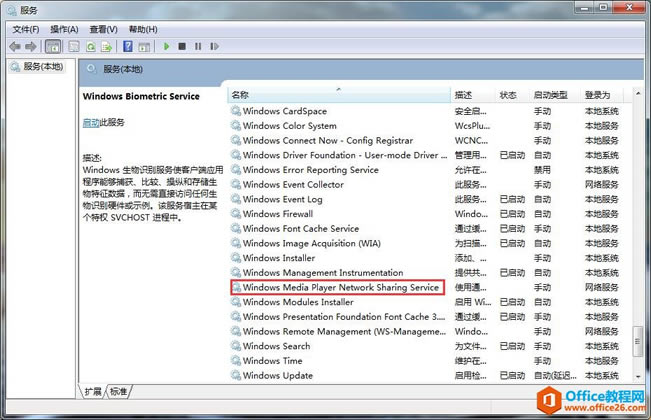Click gear icon beside Windows Update

click(236, 376)
